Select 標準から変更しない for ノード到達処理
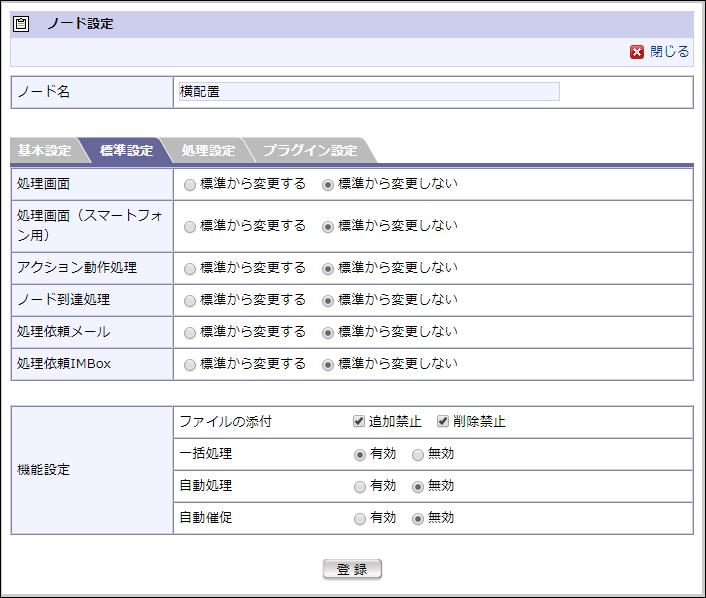The height and width of the screenshot is (598, 706). (328, 300)
